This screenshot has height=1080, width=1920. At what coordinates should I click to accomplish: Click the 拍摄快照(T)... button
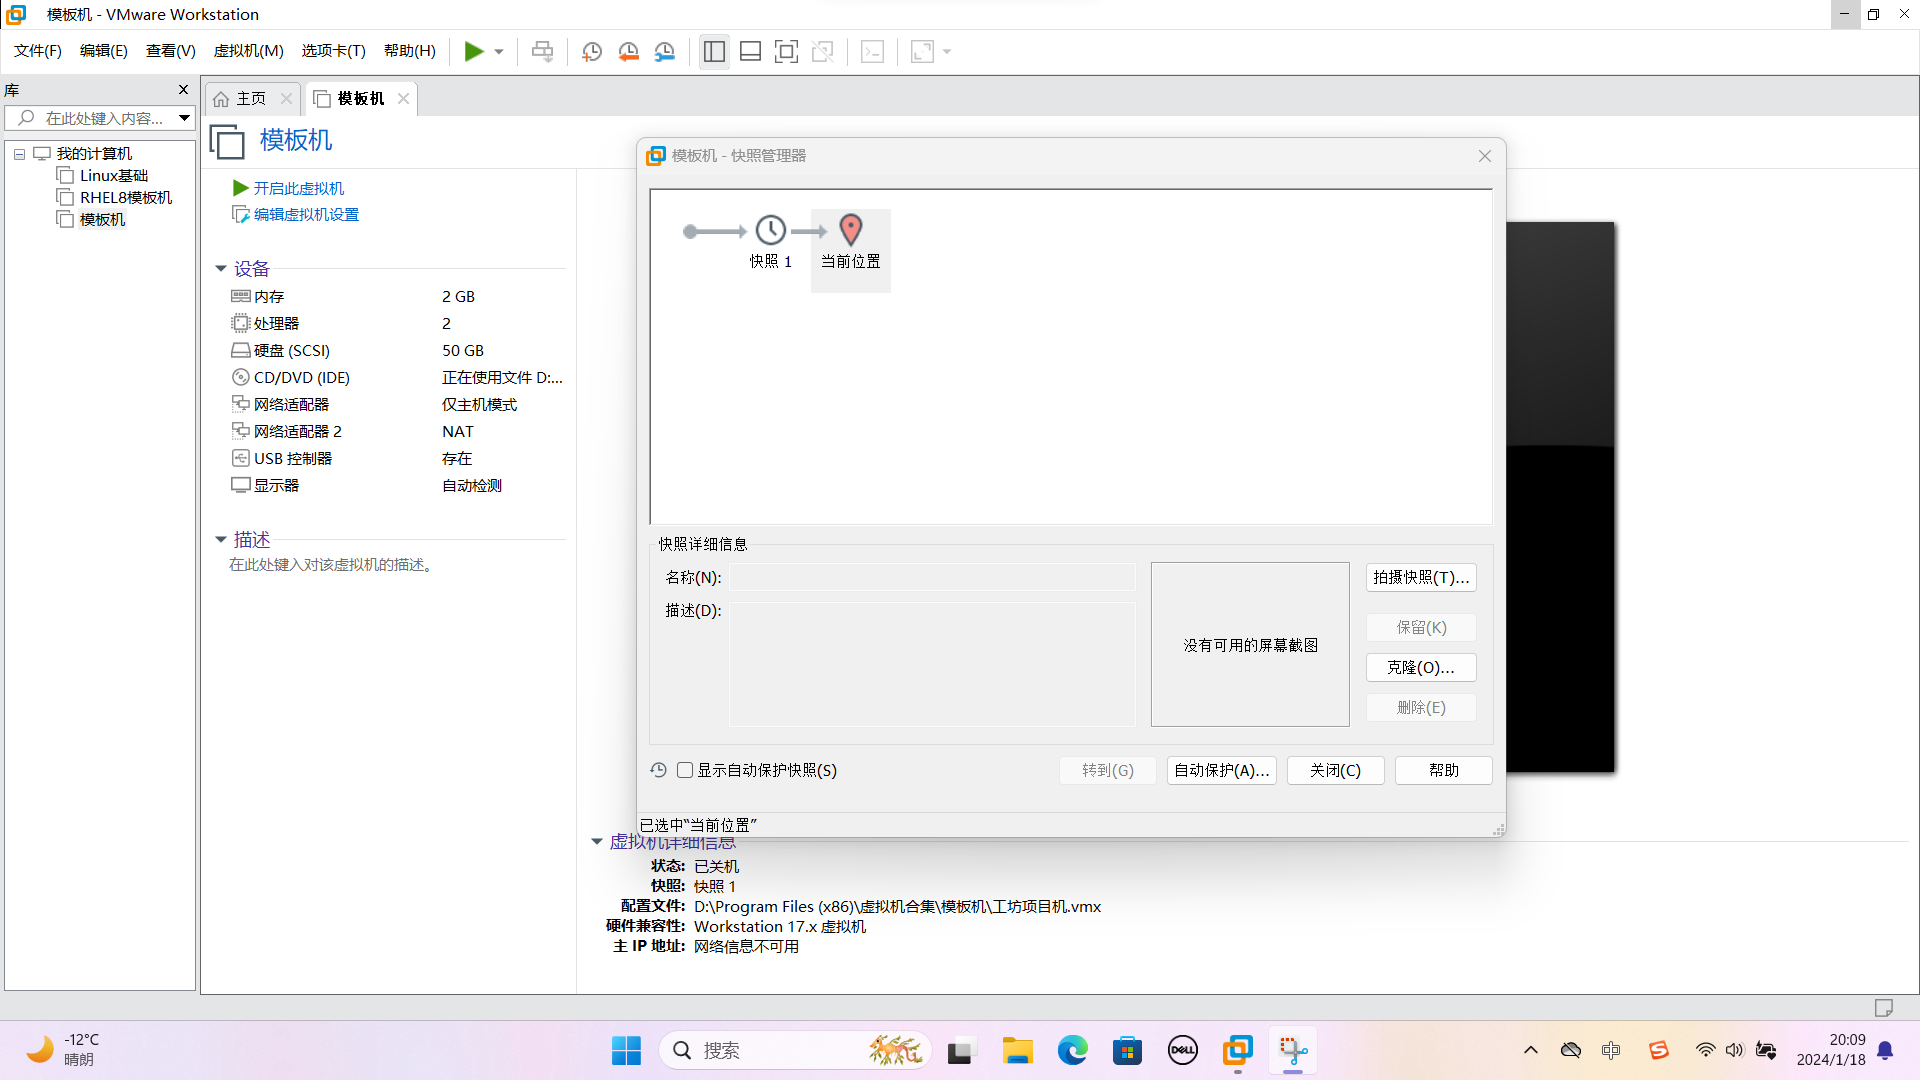pos(1421,578)
